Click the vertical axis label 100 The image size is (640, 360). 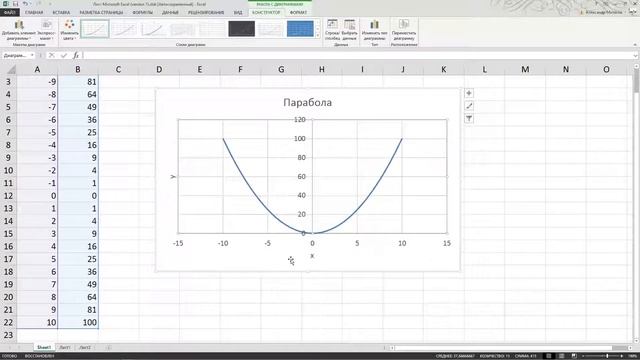(299, 139)
